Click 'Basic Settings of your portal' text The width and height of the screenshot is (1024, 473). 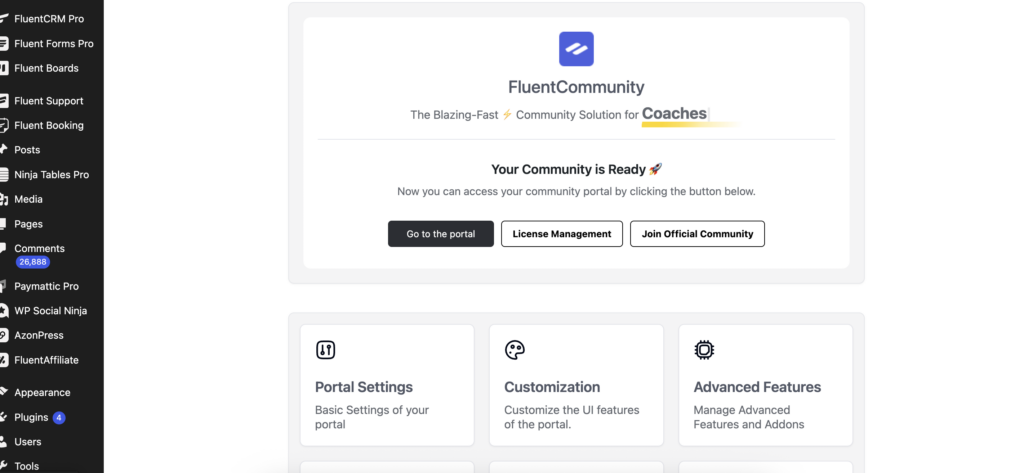(372, 417)
